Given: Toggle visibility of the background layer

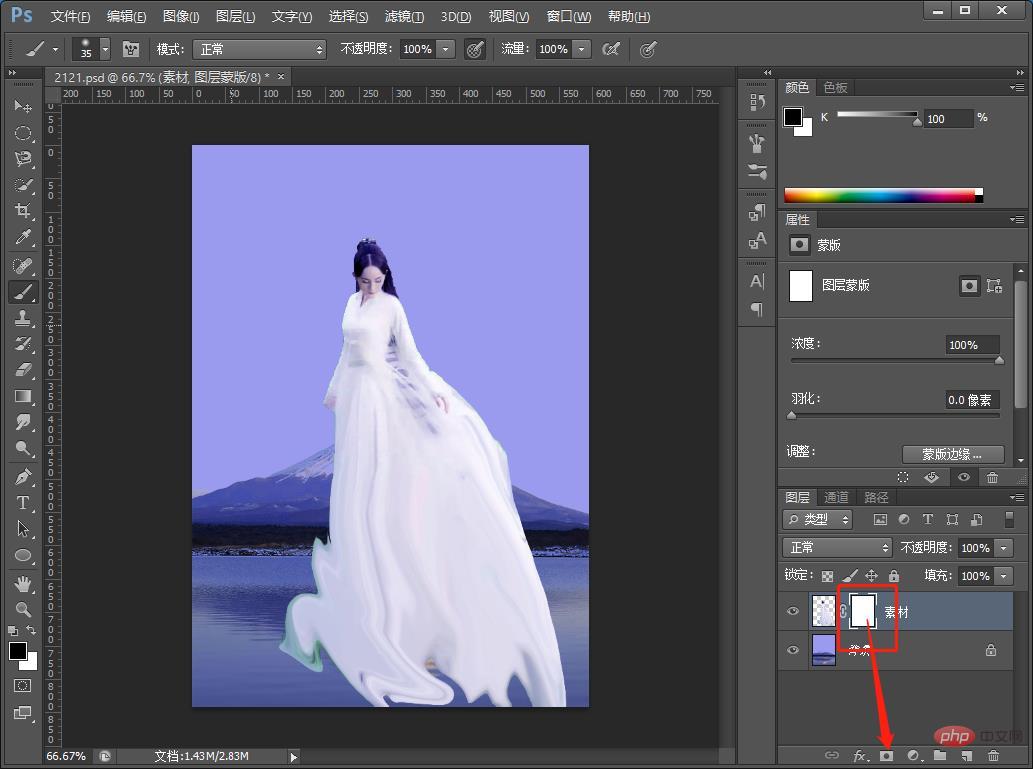Looking at the screenshot, I should (x=793, y=650).
